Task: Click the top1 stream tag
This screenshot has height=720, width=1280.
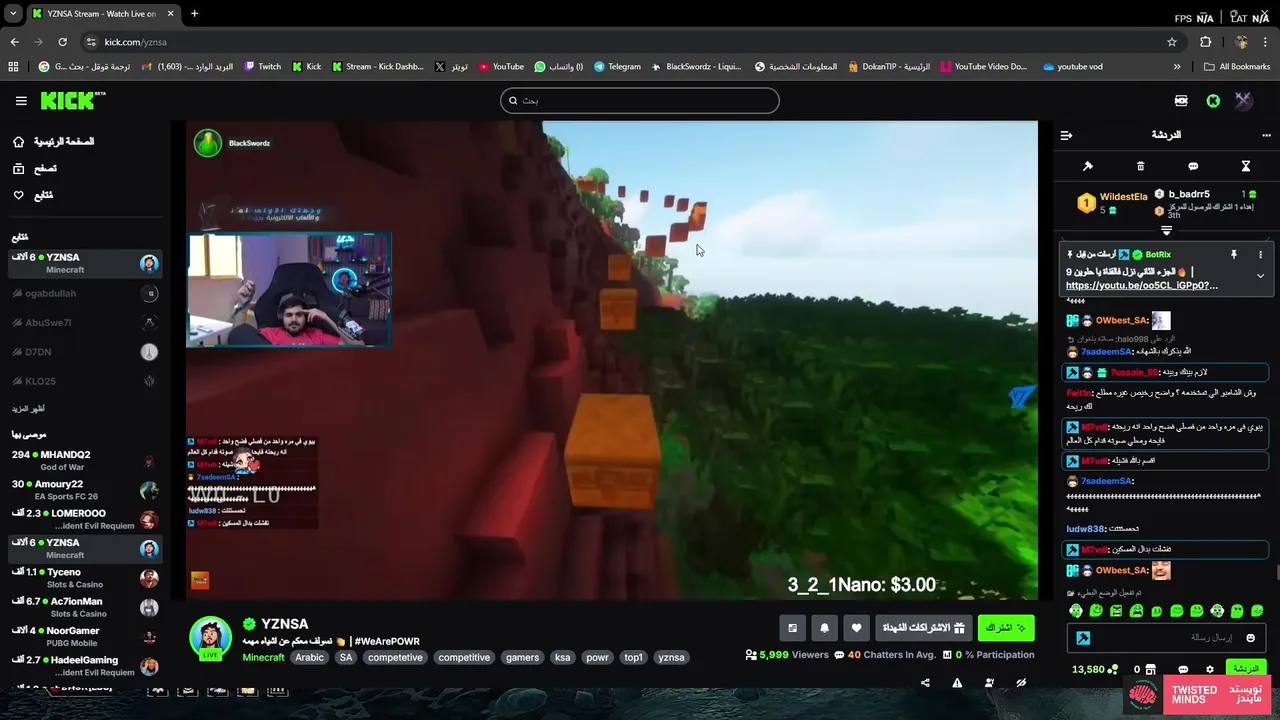Action: click(x=633, y=657)
